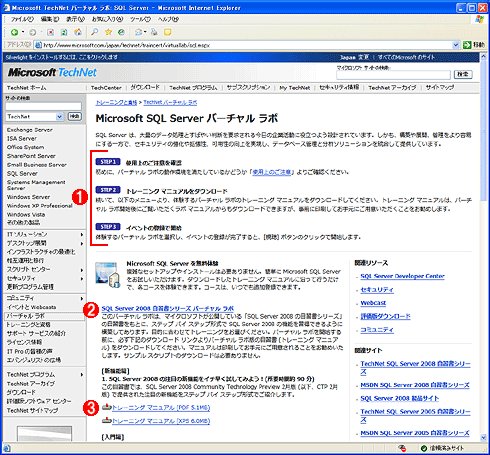
Task: Open SQL Server 2008 製品サイト link
Action: [x=399, y=398]
